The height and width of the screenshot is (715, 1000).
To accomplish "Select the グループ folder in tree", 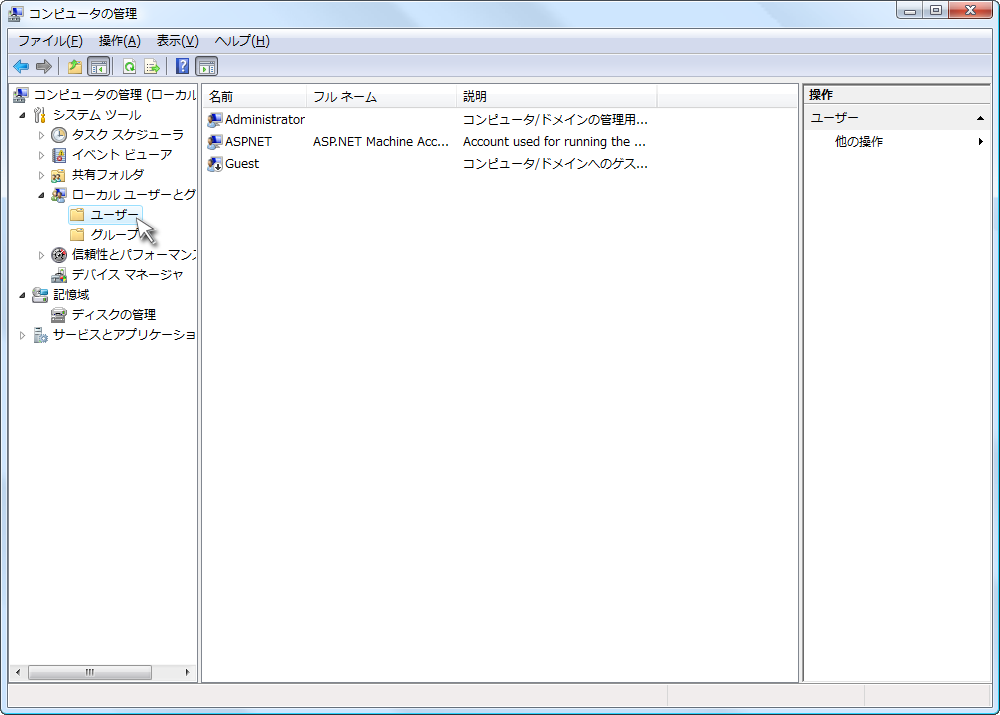I will (x=114, y=235).
